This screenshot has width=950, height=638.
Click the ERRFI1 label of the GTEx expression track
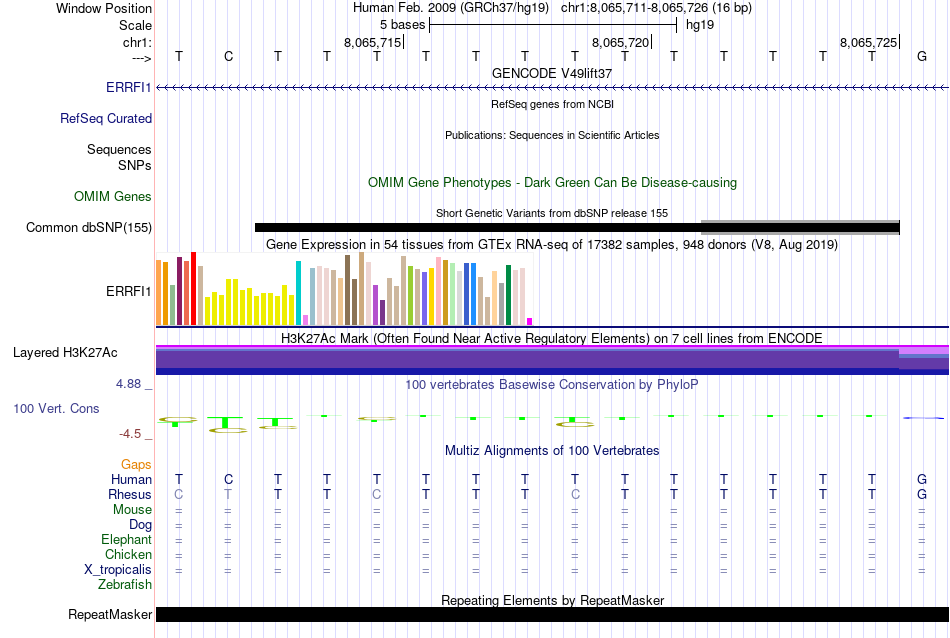coord(128,291)
